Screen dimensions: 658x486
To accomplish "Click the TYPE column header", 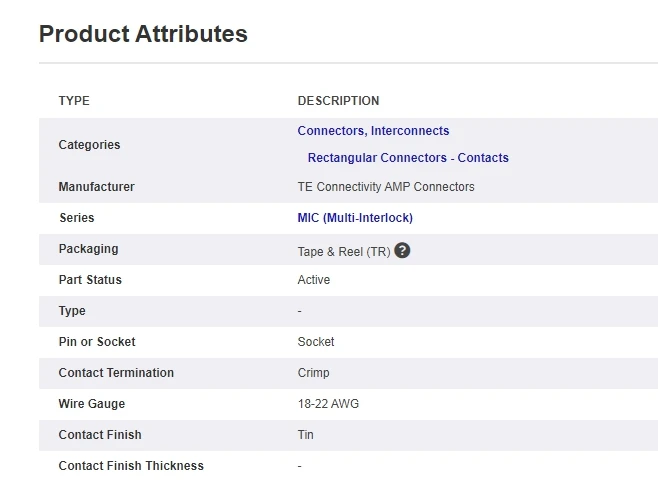I will point(74,101).
